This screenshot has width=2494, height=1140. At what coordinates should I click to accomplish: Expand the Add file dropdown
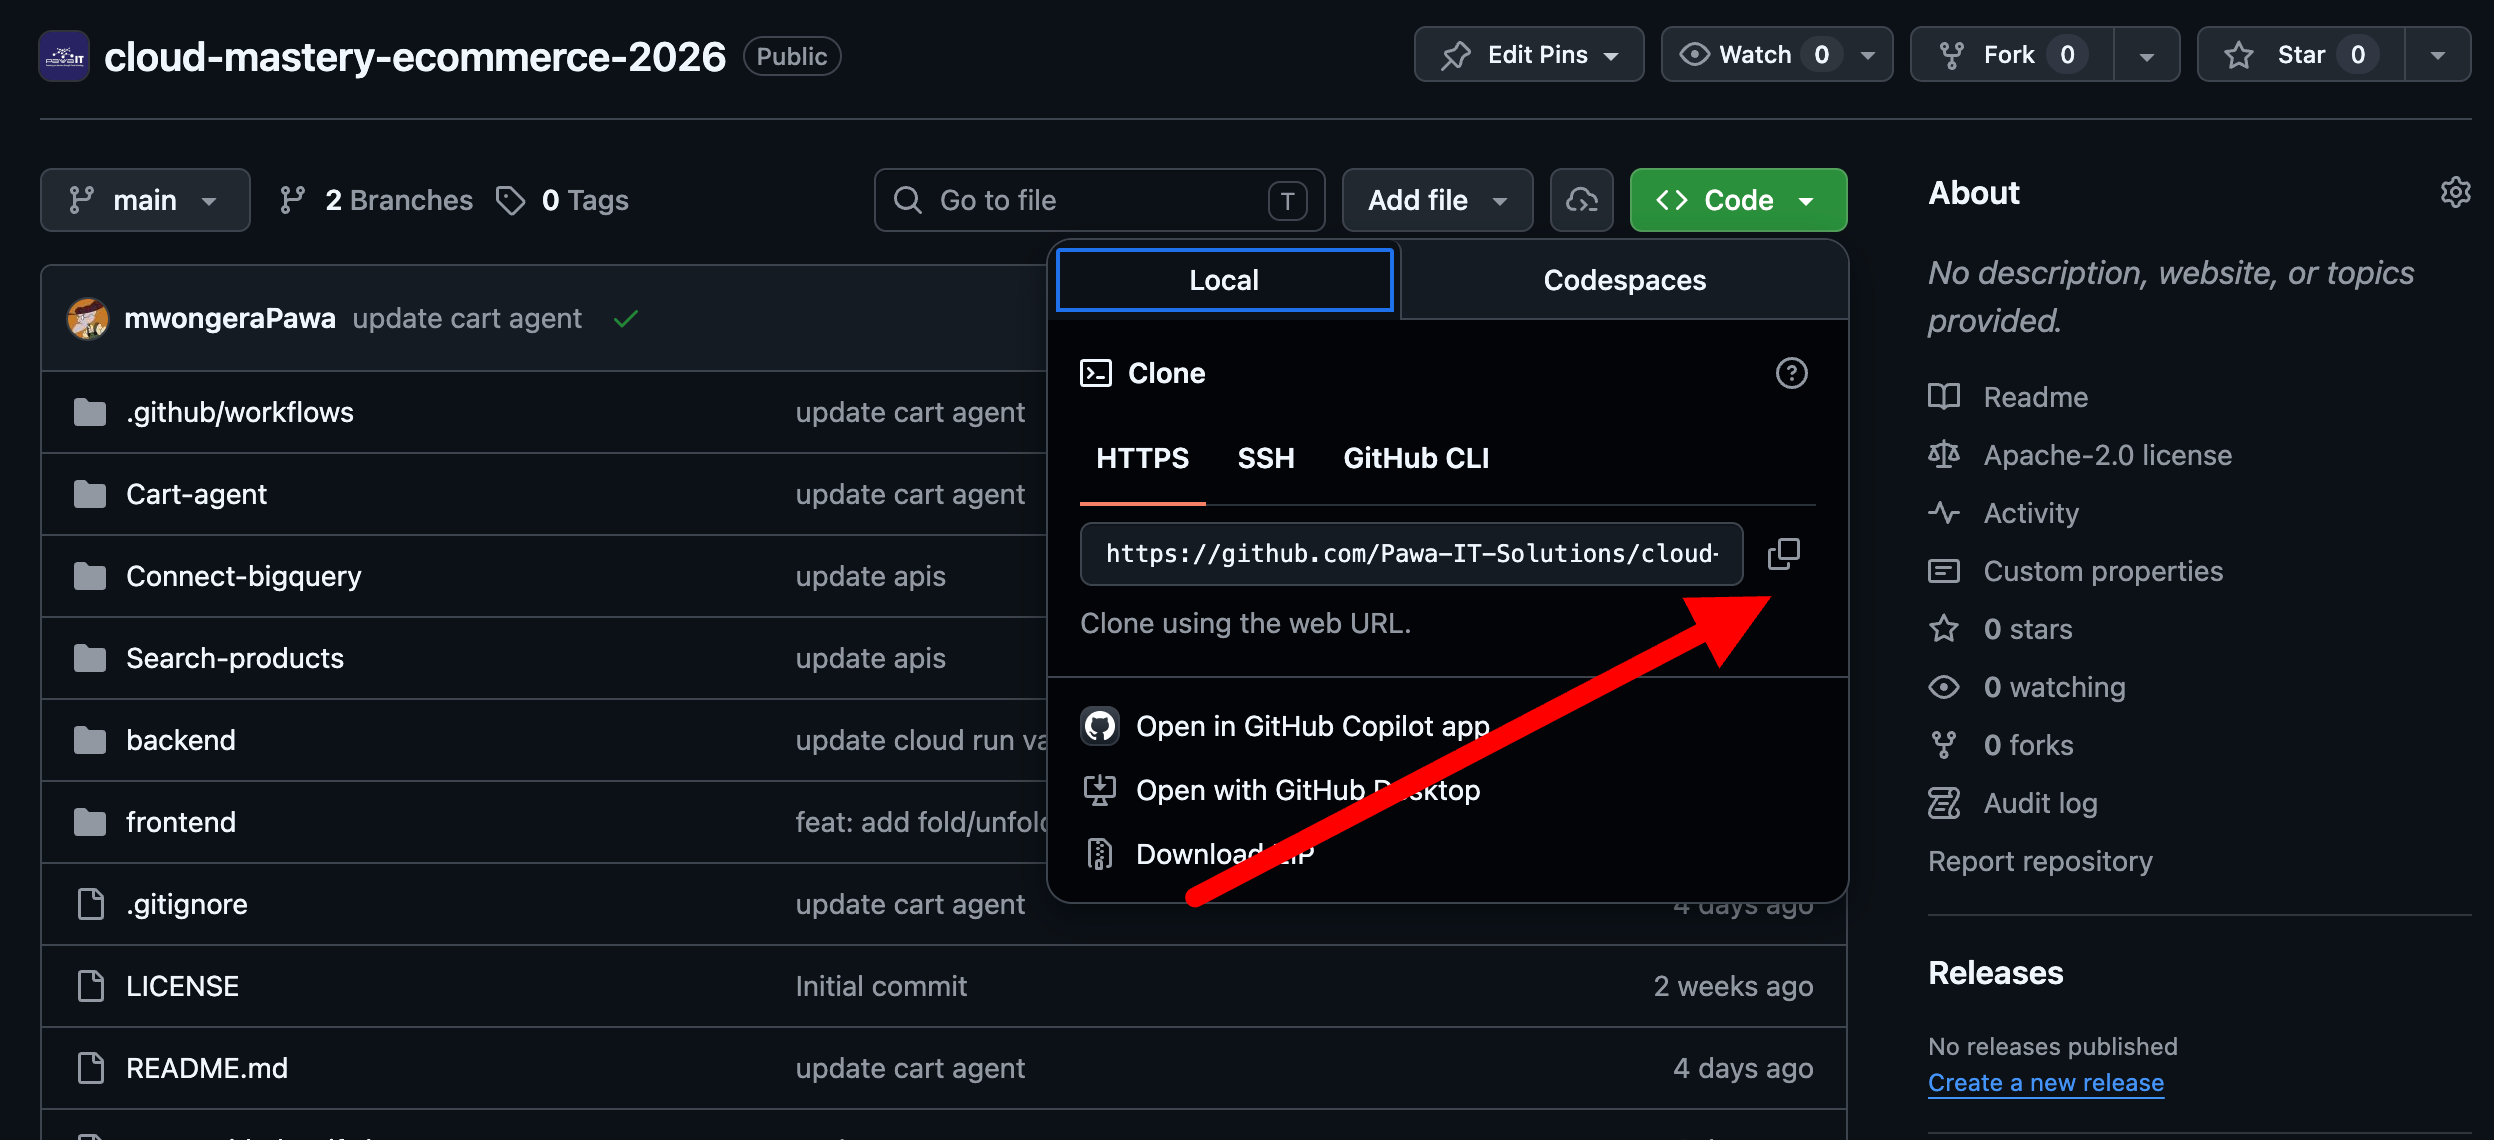coord(1437,200)
